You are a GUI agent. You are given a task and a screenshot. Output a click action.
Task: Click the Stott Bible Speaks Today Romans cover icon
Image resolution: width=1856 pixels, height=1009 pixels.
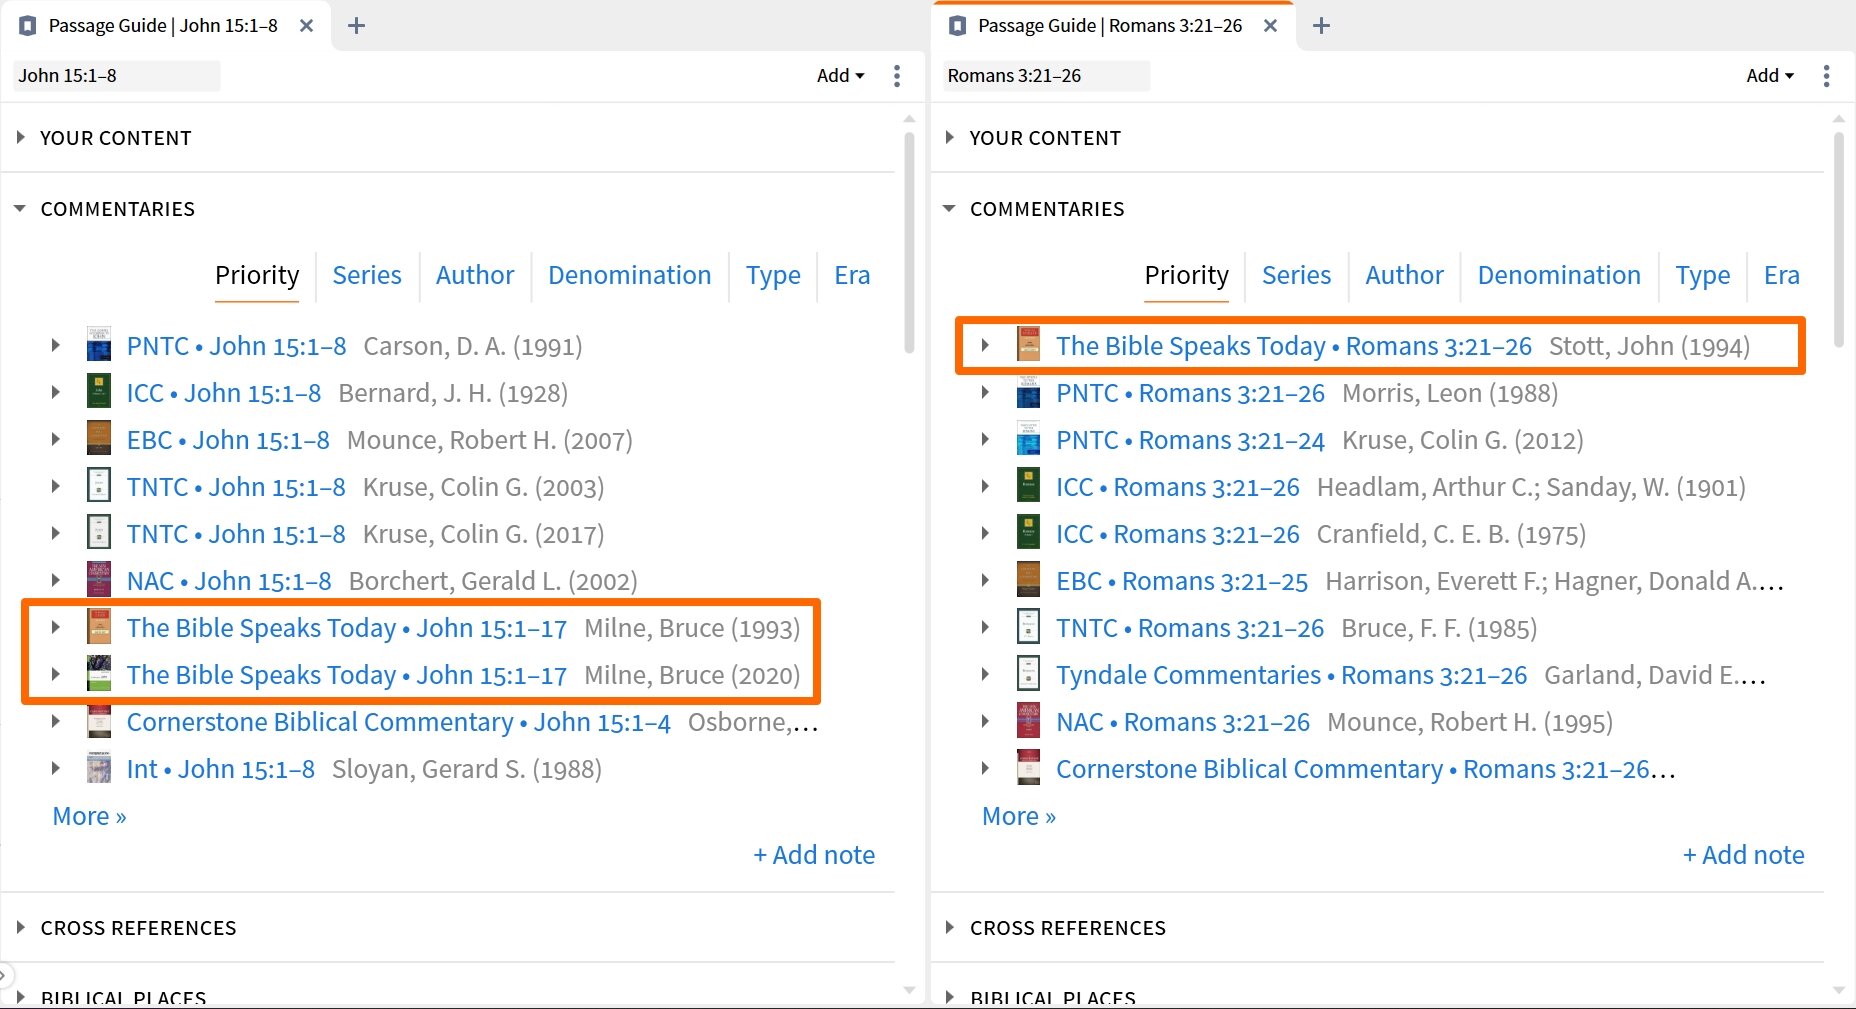click(1029, 346)
